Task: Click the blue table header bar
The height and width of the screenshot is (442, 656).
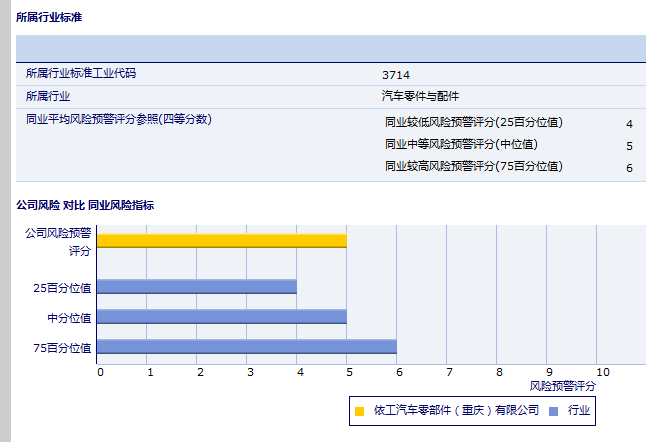Action: 330,48
